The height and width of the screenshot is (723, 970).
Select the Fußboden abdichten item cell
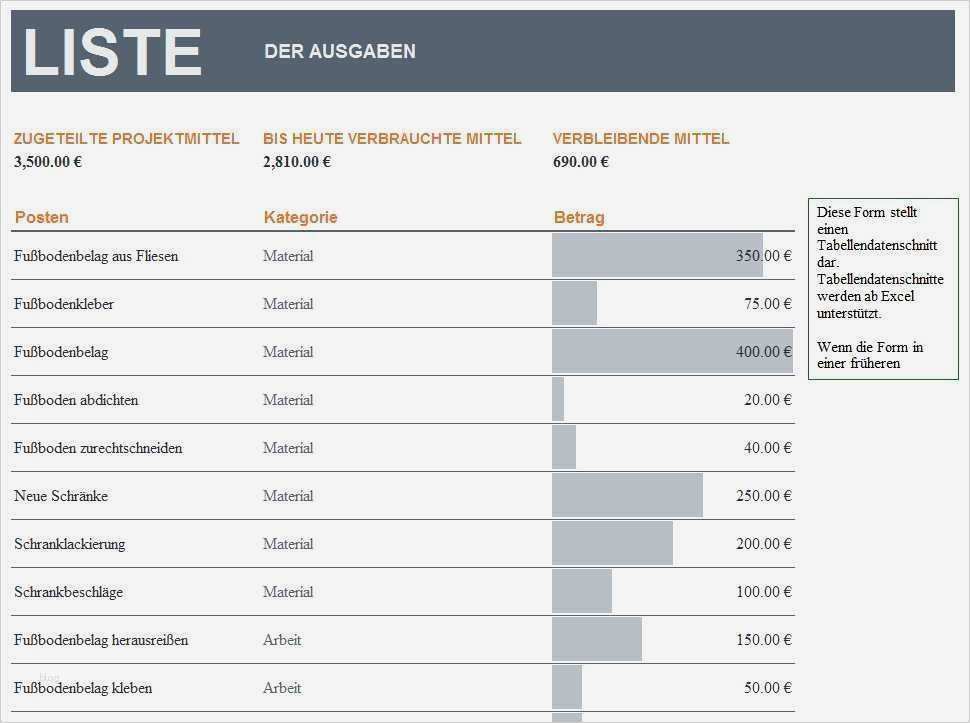[x=76, y=400]
